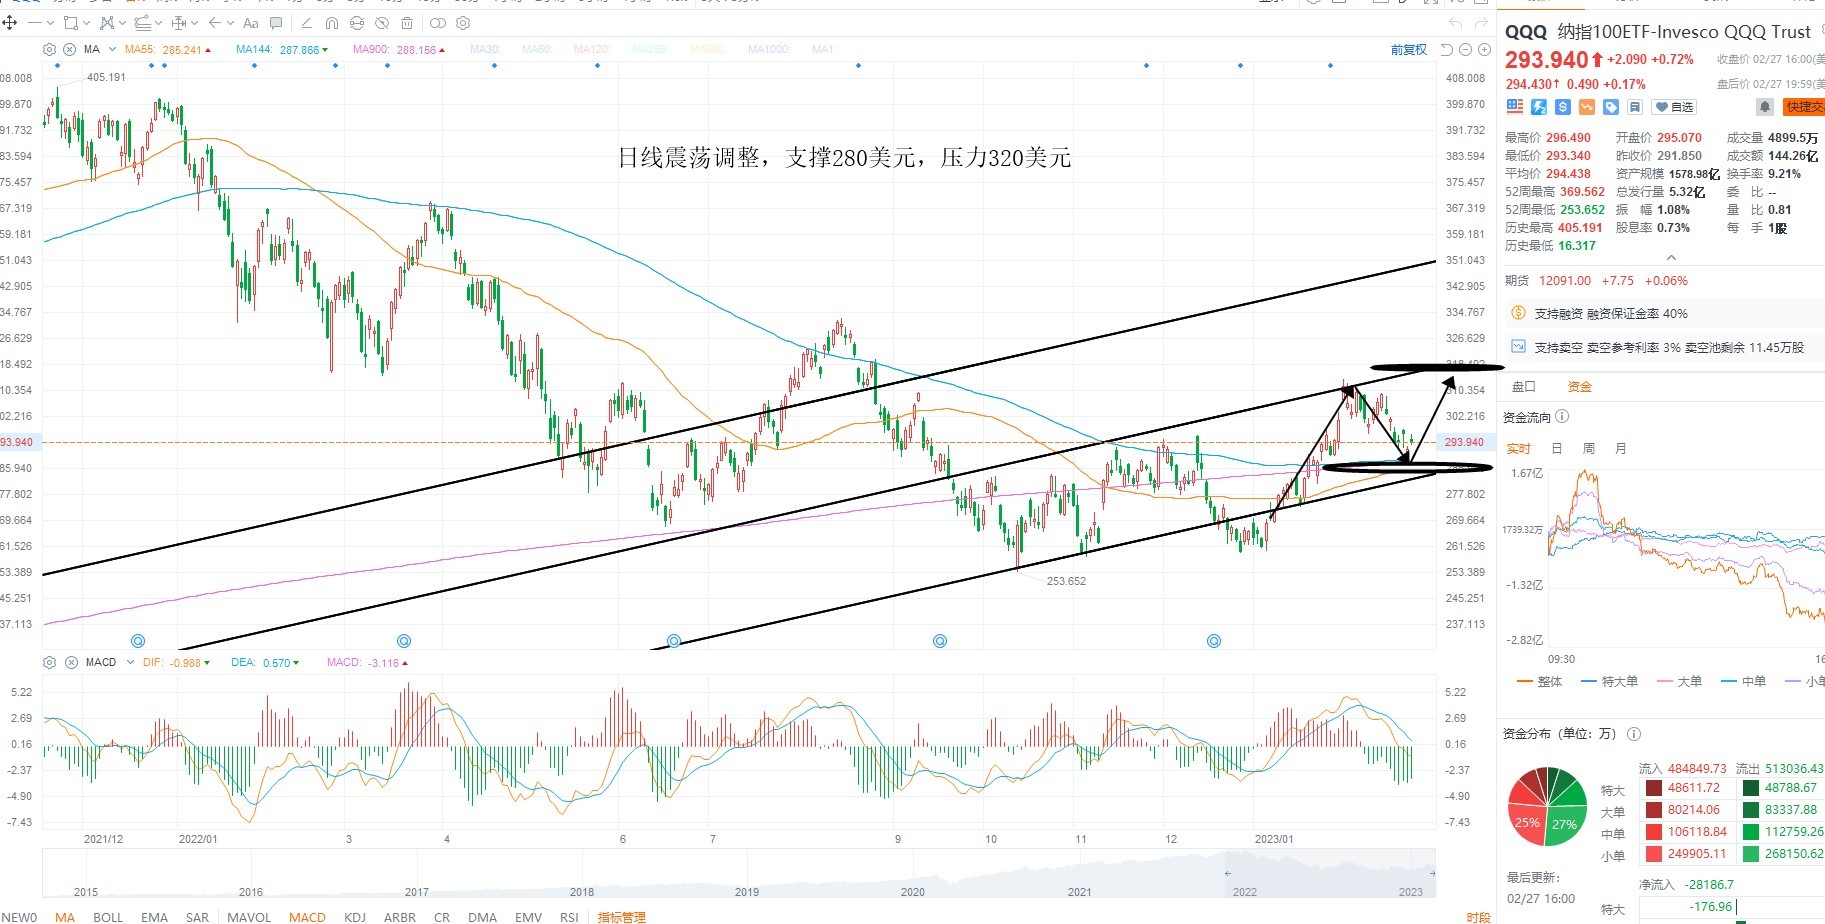Open MA indicator settings gear
This screenshot has width=1825, height=924.
49,49
